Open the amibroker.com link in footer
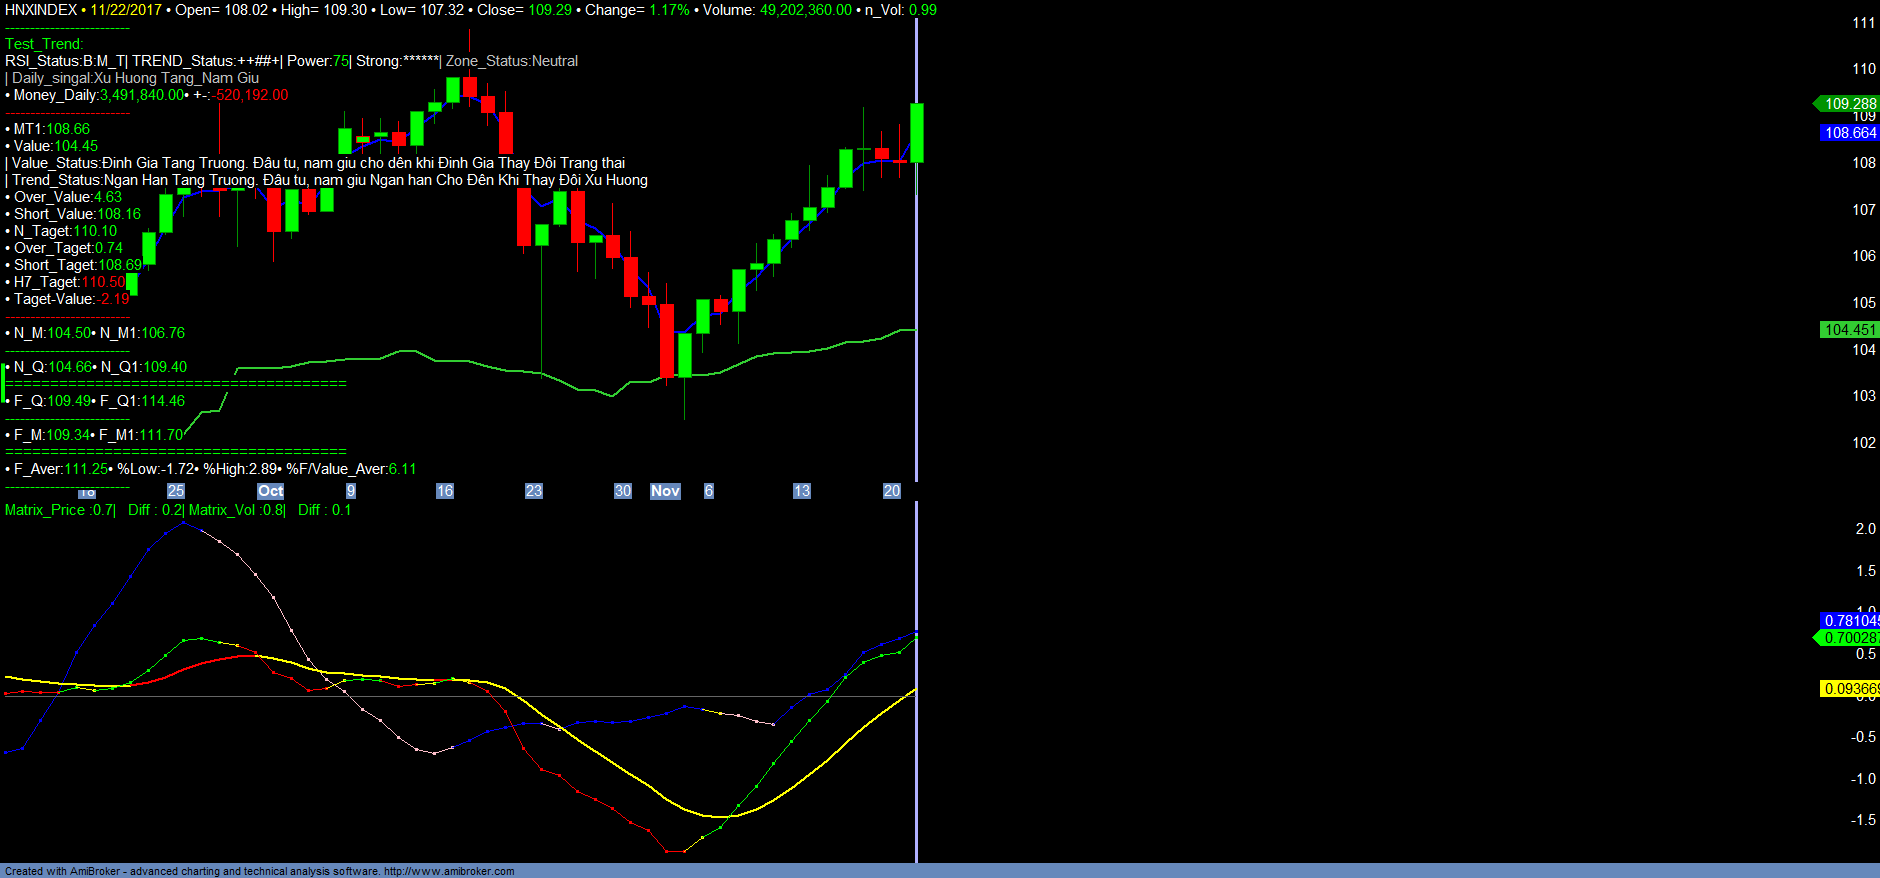 (x=448, y=871)
